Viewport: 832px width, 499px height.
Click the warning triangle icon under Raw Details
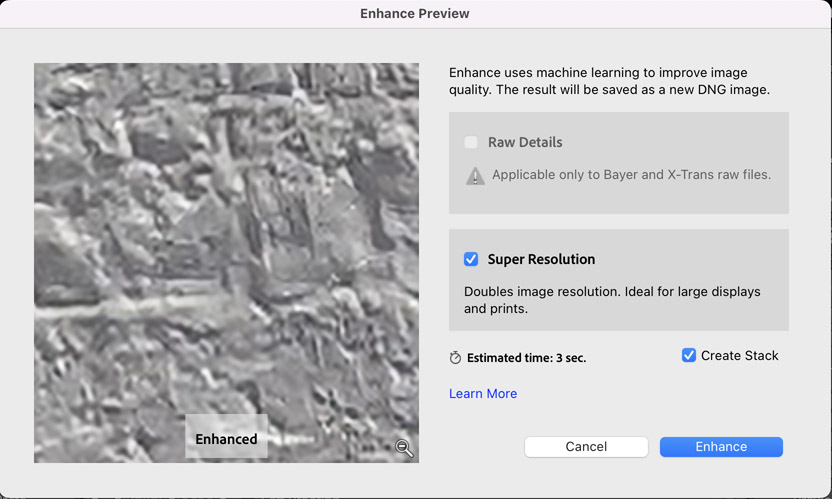pos(475,176)
